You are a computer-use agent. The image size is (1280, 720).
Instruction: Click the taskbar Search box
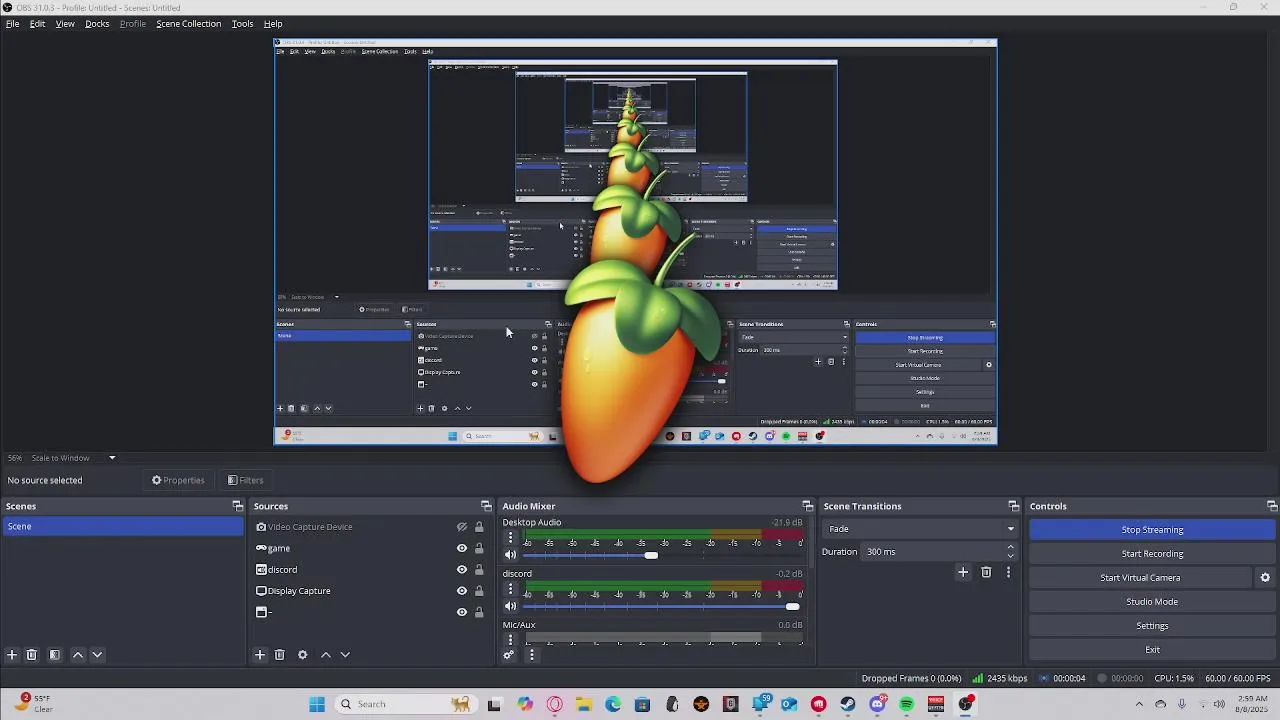tap(405, 704)
